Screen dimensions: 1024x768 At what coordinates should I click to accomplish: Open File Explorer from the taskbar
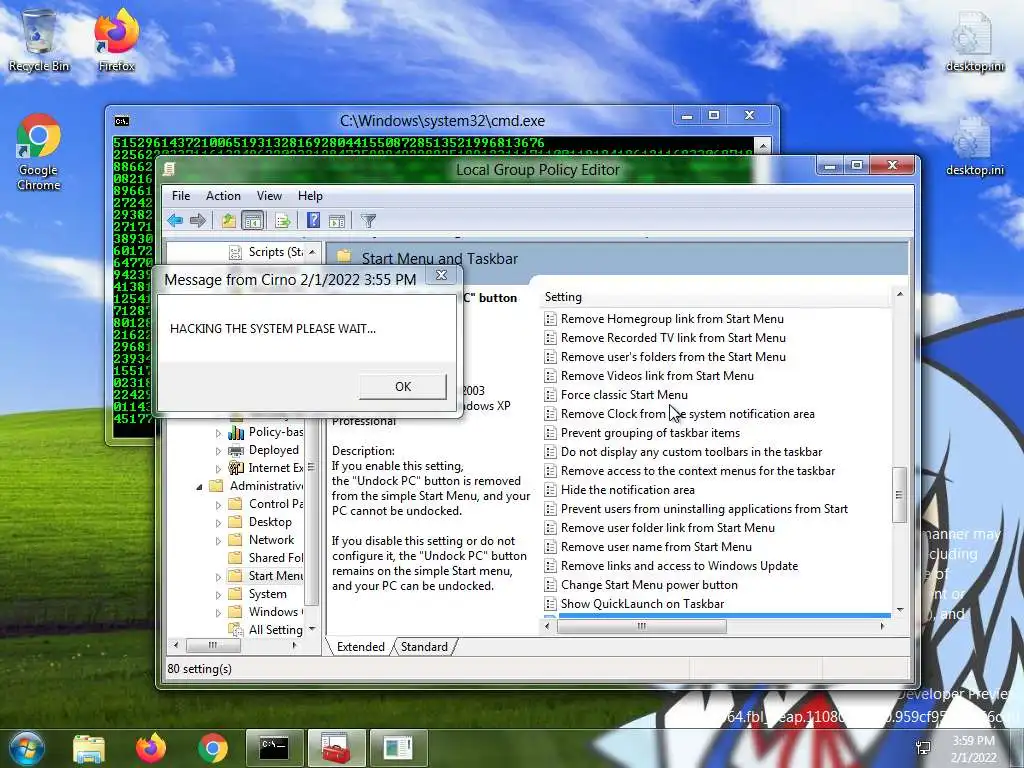[x=89, y=748]
